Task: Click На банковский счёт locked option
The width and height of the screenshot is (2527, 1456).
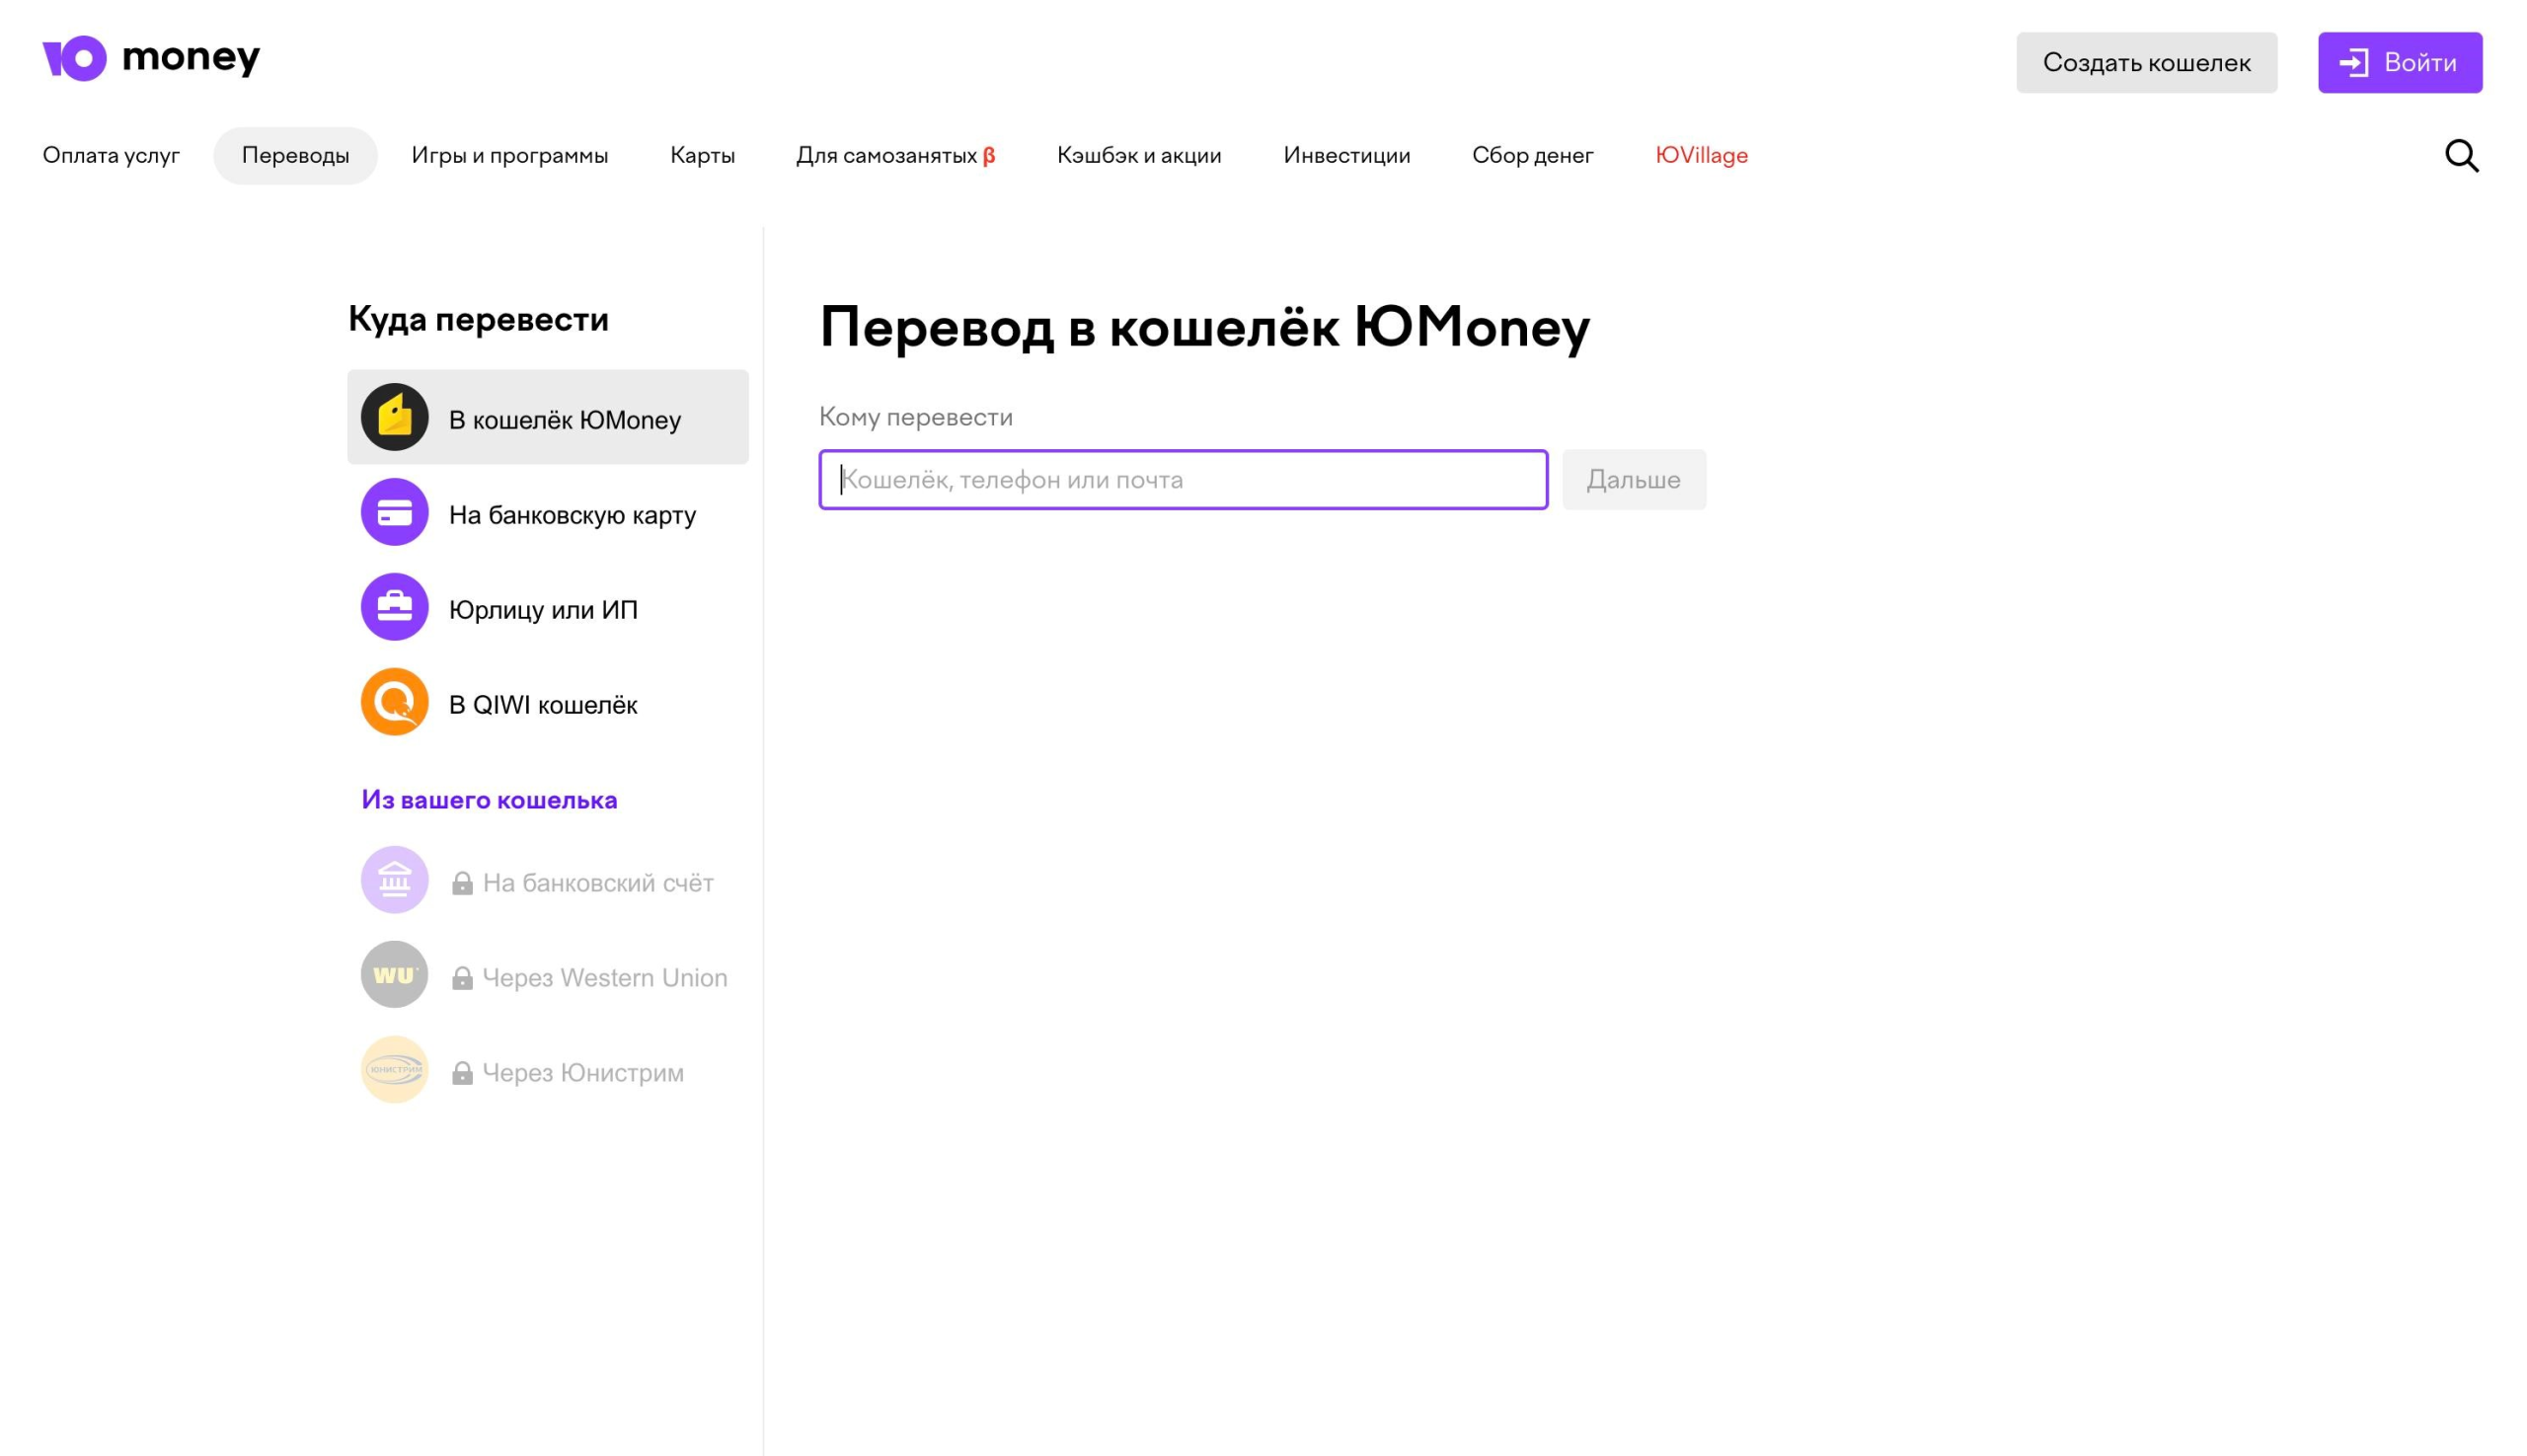Action: click(548, 880)
